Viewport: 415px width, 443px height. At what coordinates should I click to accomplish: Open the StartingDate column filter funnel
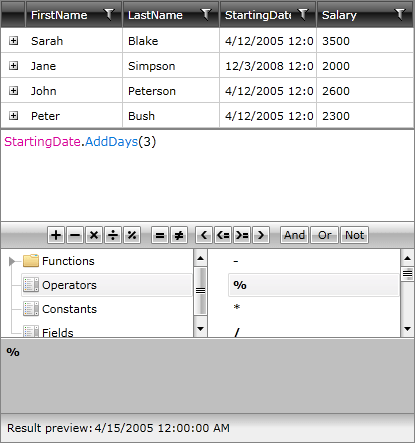click(x=303, y=14)
